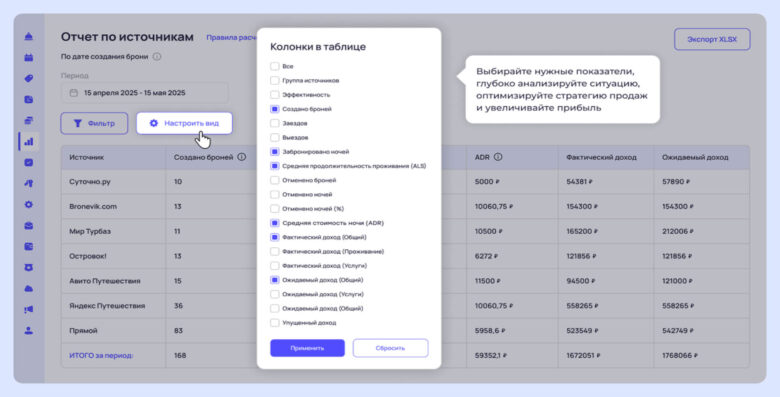Click the 523549 ₽ actual income cell

[582, 331]
